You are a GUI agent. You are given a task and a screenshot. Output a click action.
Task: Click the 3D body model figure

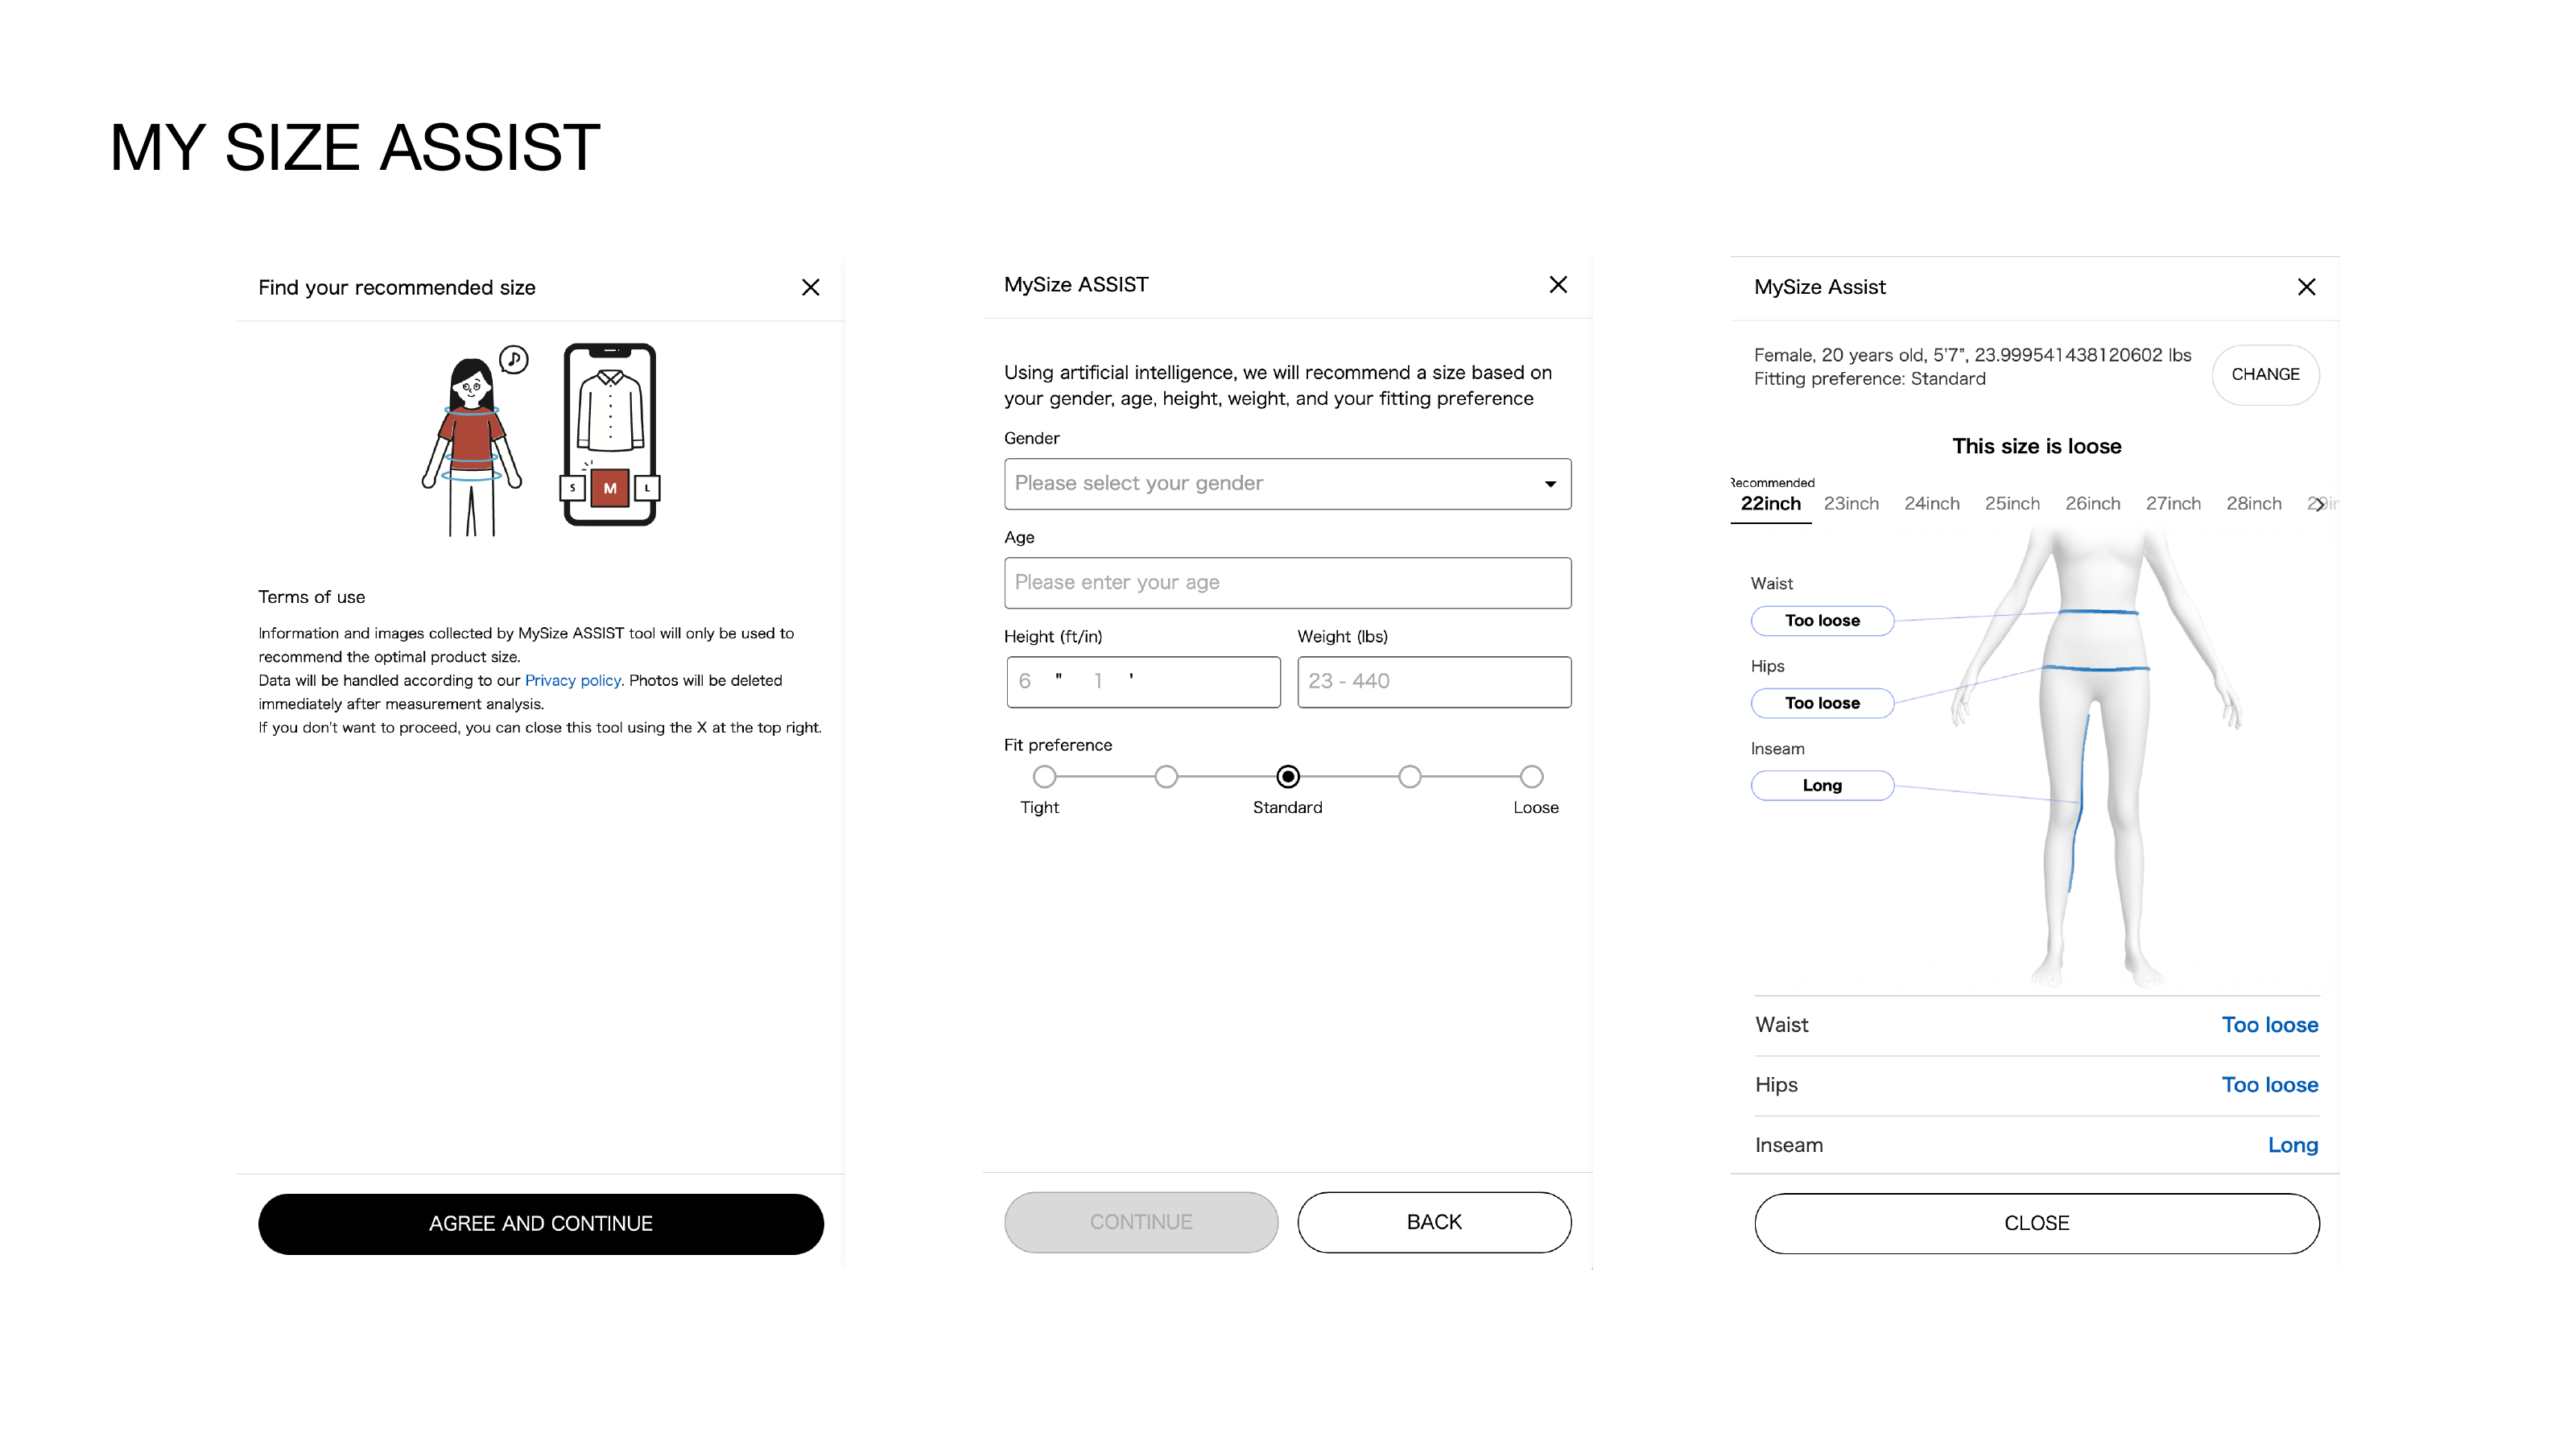click(2096, 758)
